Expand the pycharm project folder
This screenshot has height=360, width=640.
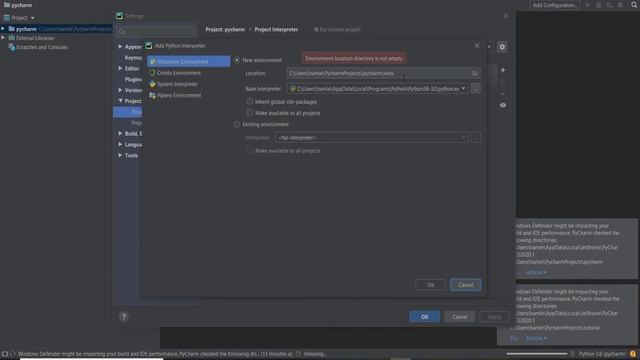(x=3, y=29)
